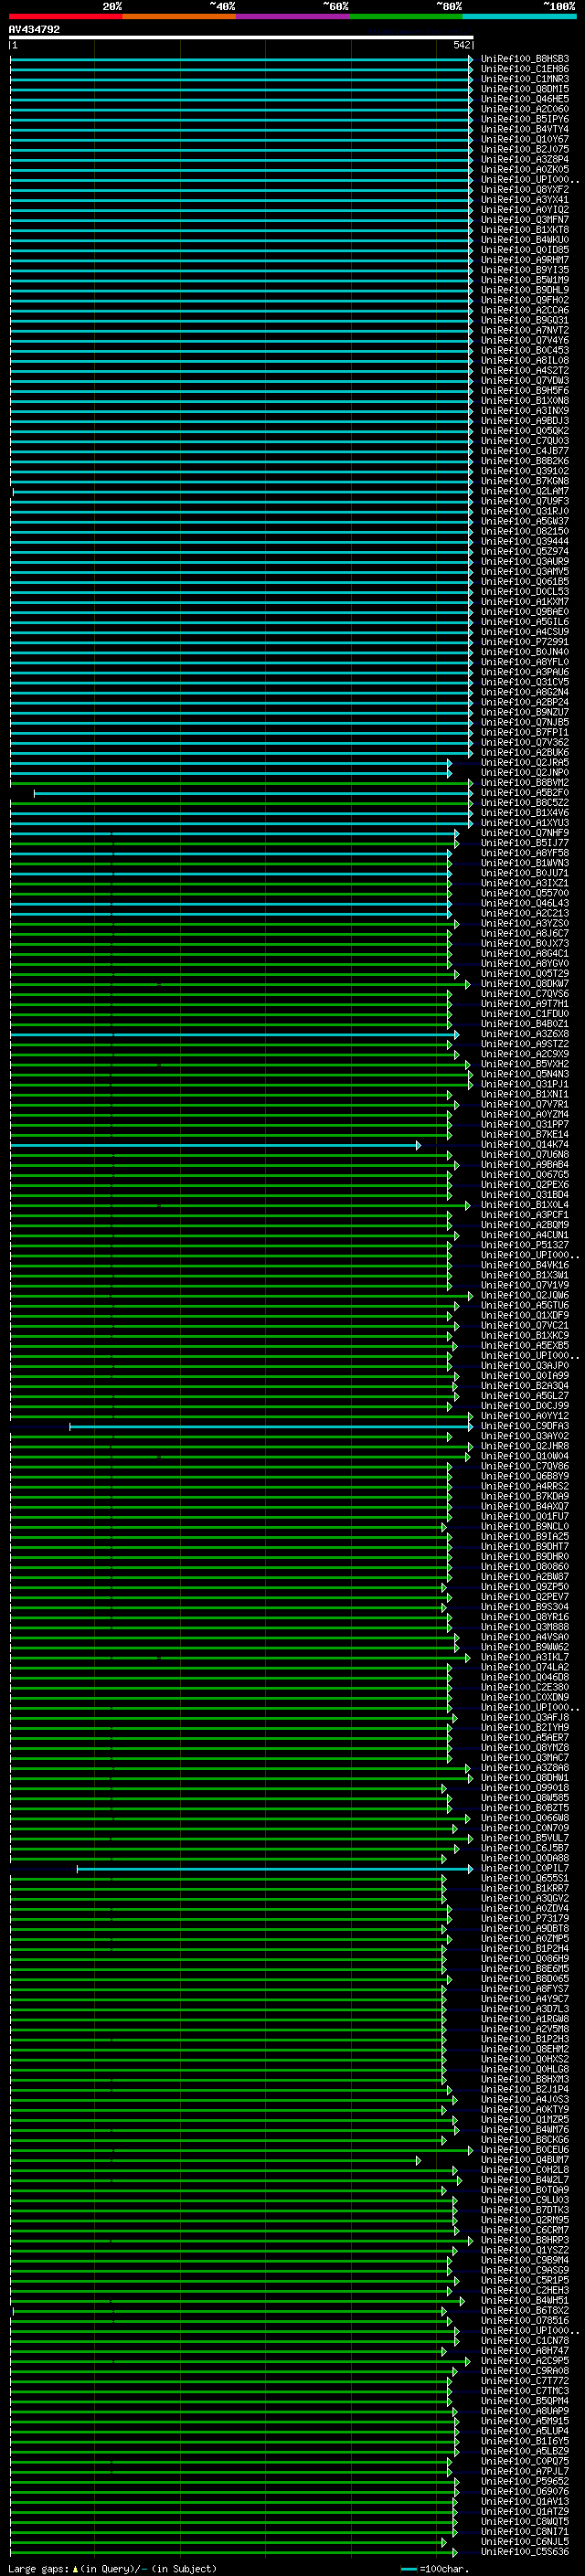Select alignment label UniRef100_C4JB77
This screenshot has height=2576, width=585.
pos(525,451)
